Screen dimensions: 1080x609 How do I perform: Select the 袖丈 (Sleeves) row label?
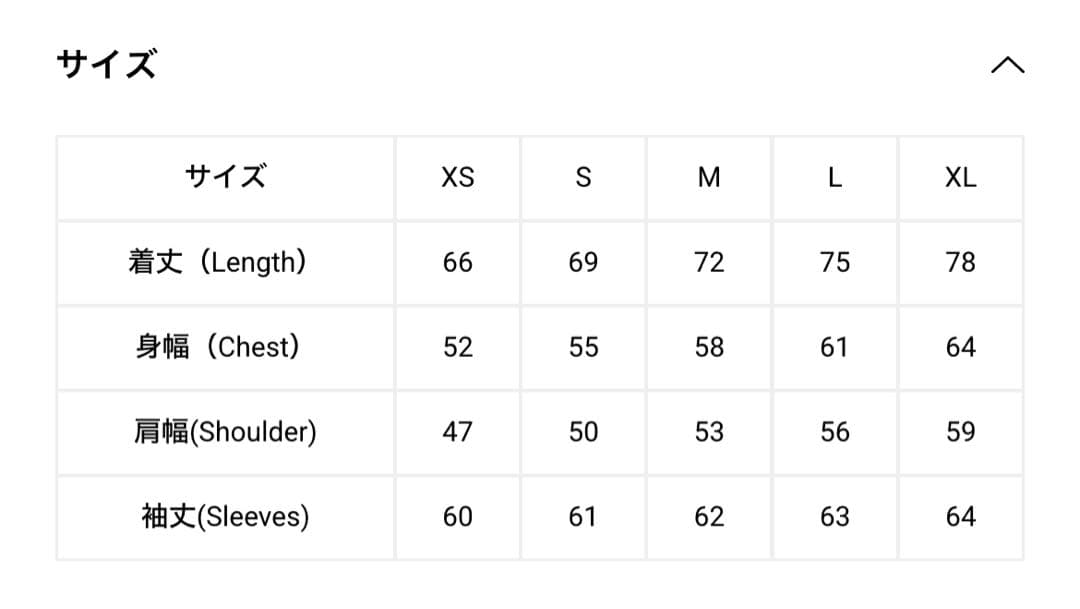click(226, 517)
